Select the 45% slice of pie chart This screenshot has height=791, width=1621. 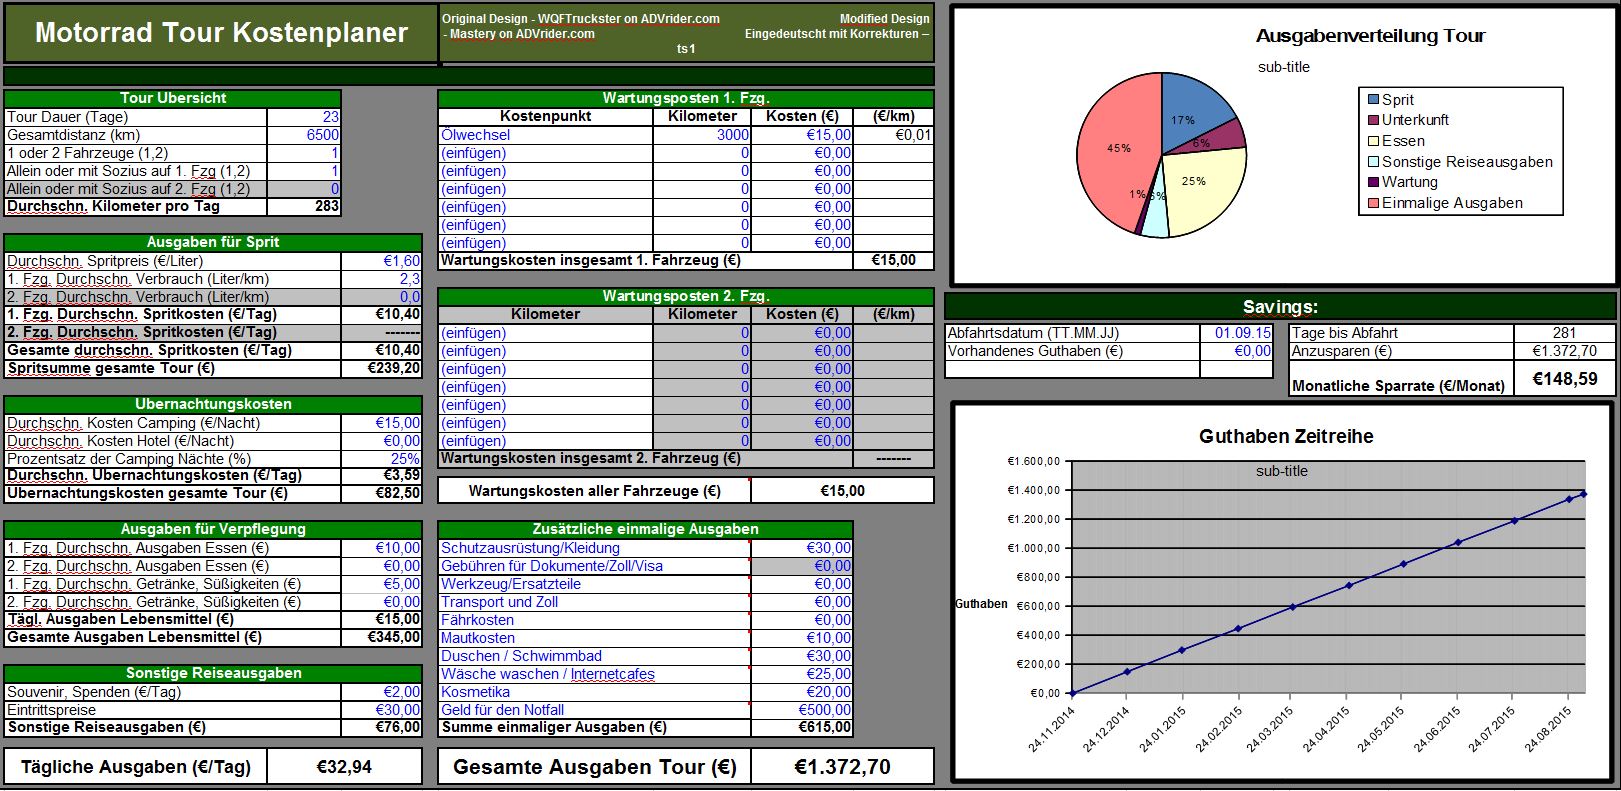point(1115,150)
